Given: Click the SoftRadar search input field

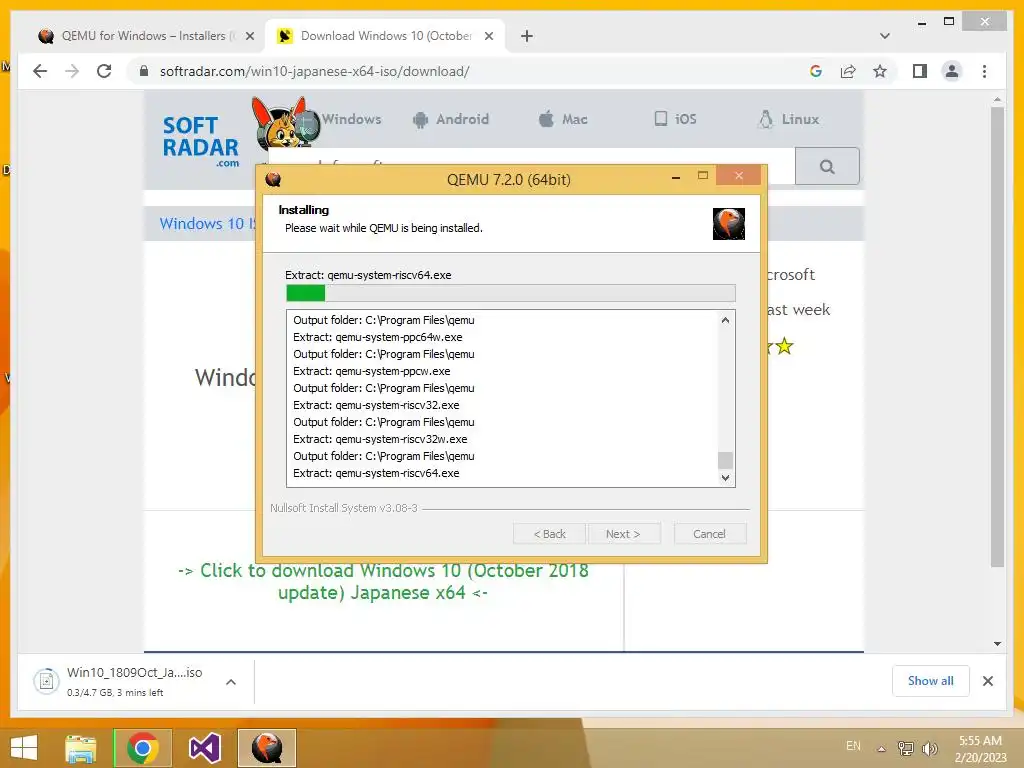Looking at the screenshot, I should 531,157.
